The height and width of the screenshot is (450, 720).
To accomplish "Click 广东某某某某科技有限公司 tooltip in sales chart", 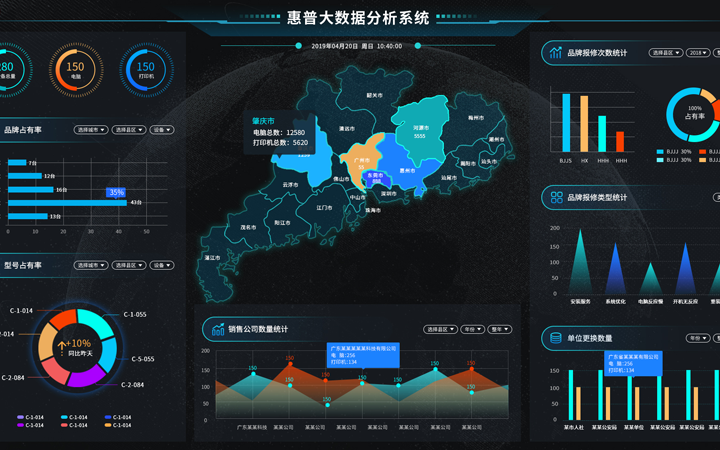I will [363, 355].
